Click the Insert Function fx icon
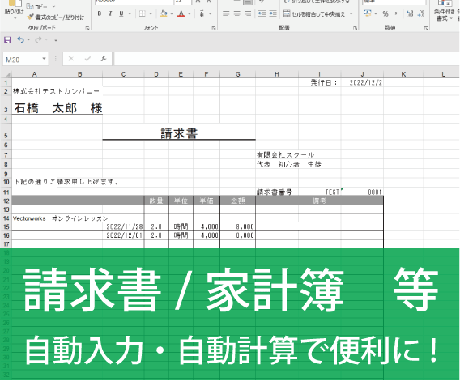The image size is (460, 380). click(x=104, y=59)
